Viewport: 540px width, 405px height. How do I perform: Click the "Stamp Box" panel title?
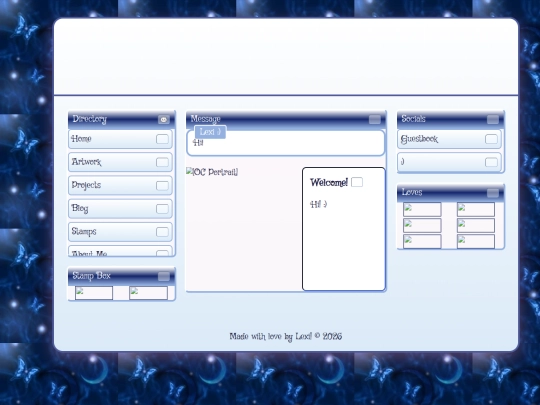click(x=92, y=276)
